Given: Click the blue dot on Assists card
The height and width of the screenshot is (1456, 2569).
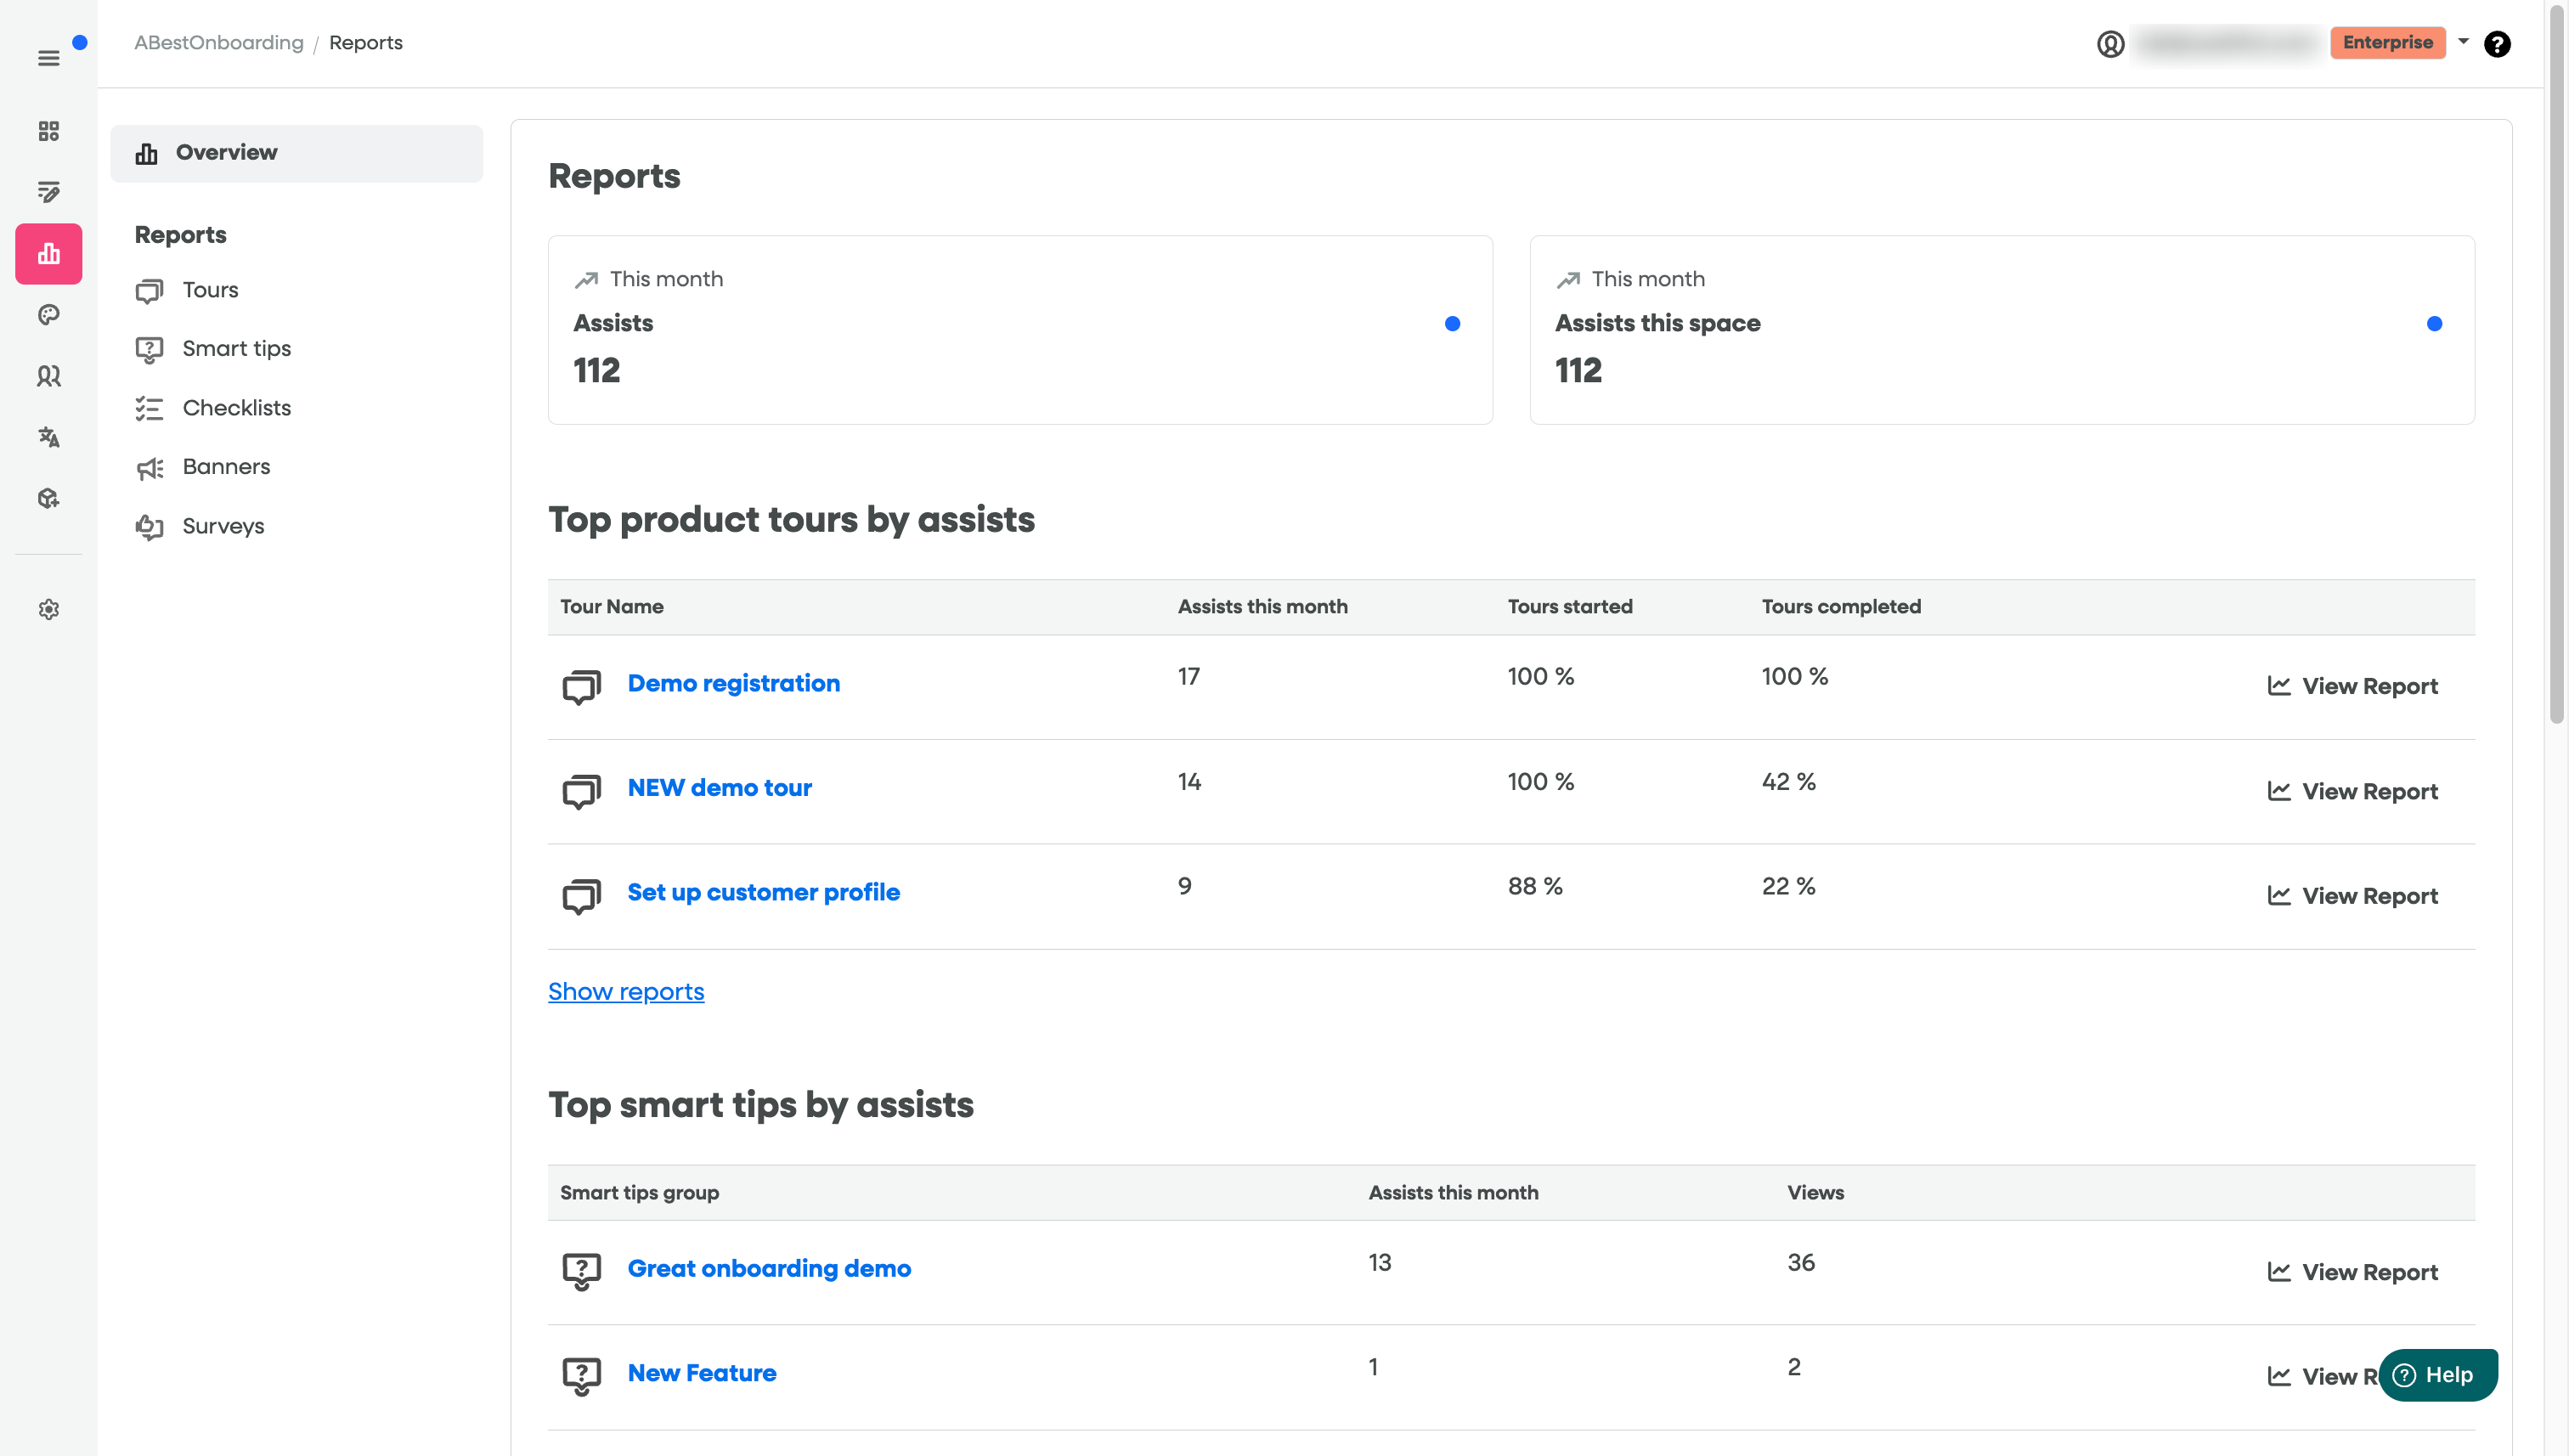Looking at the screenshot, I should pos(1452,323).
